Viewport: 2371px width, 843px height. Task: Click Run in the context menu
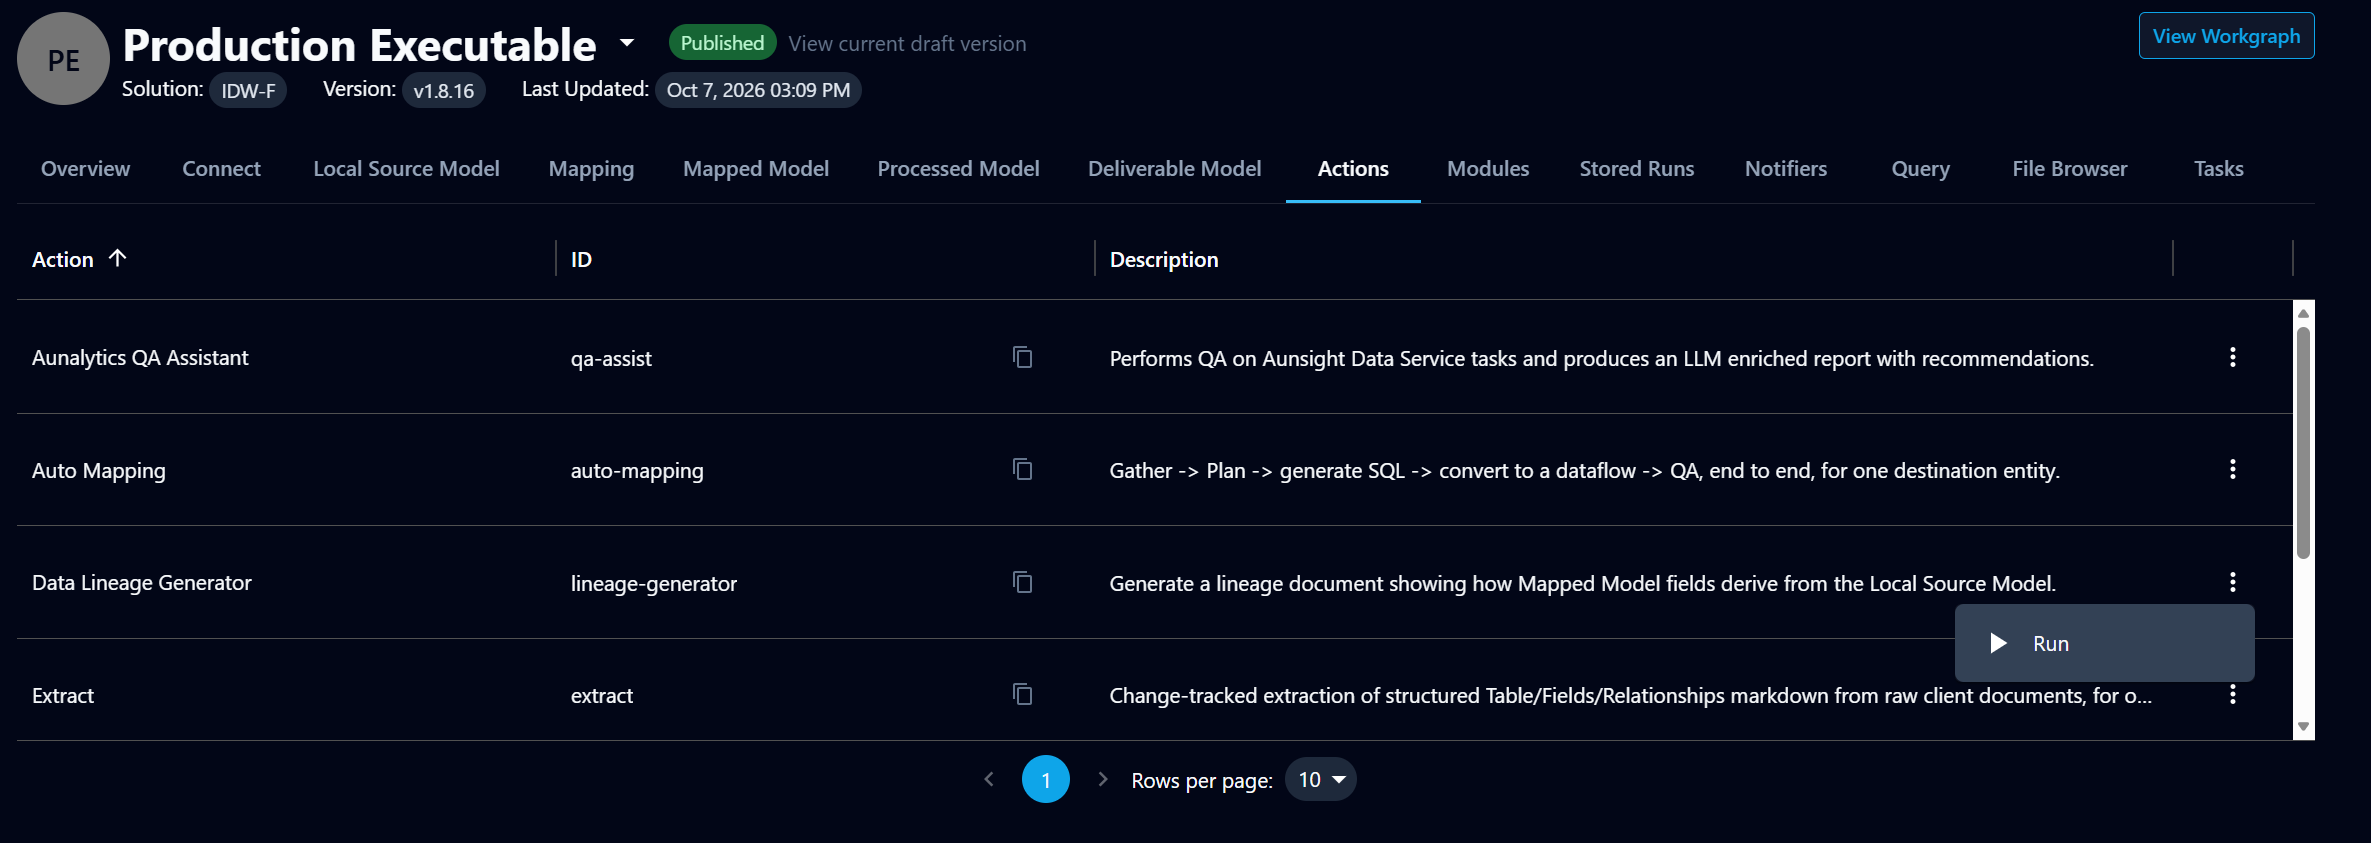(x=2104, y=643)
